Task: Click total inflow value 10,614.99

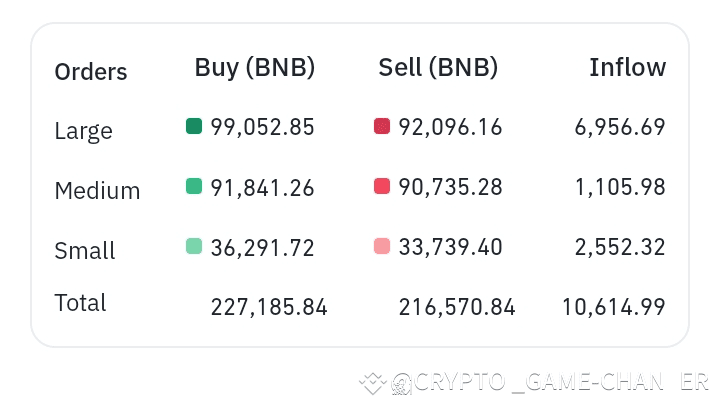Action: click(613, 307)
